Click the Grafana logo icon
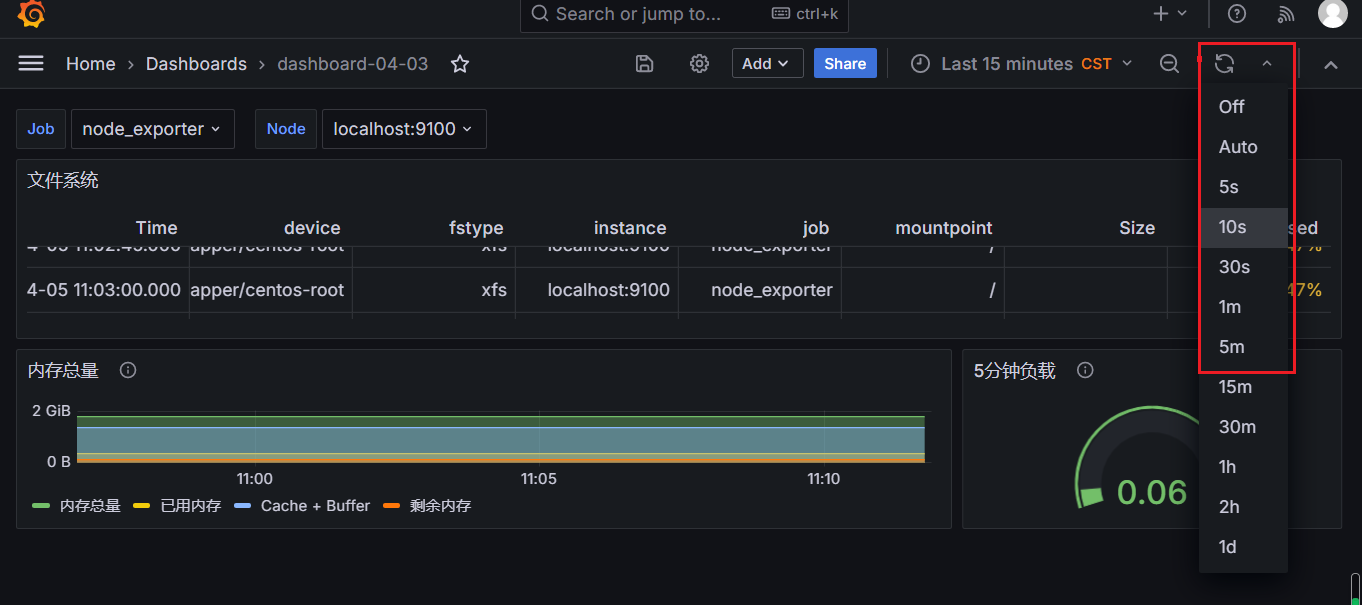 click(31, 15)
